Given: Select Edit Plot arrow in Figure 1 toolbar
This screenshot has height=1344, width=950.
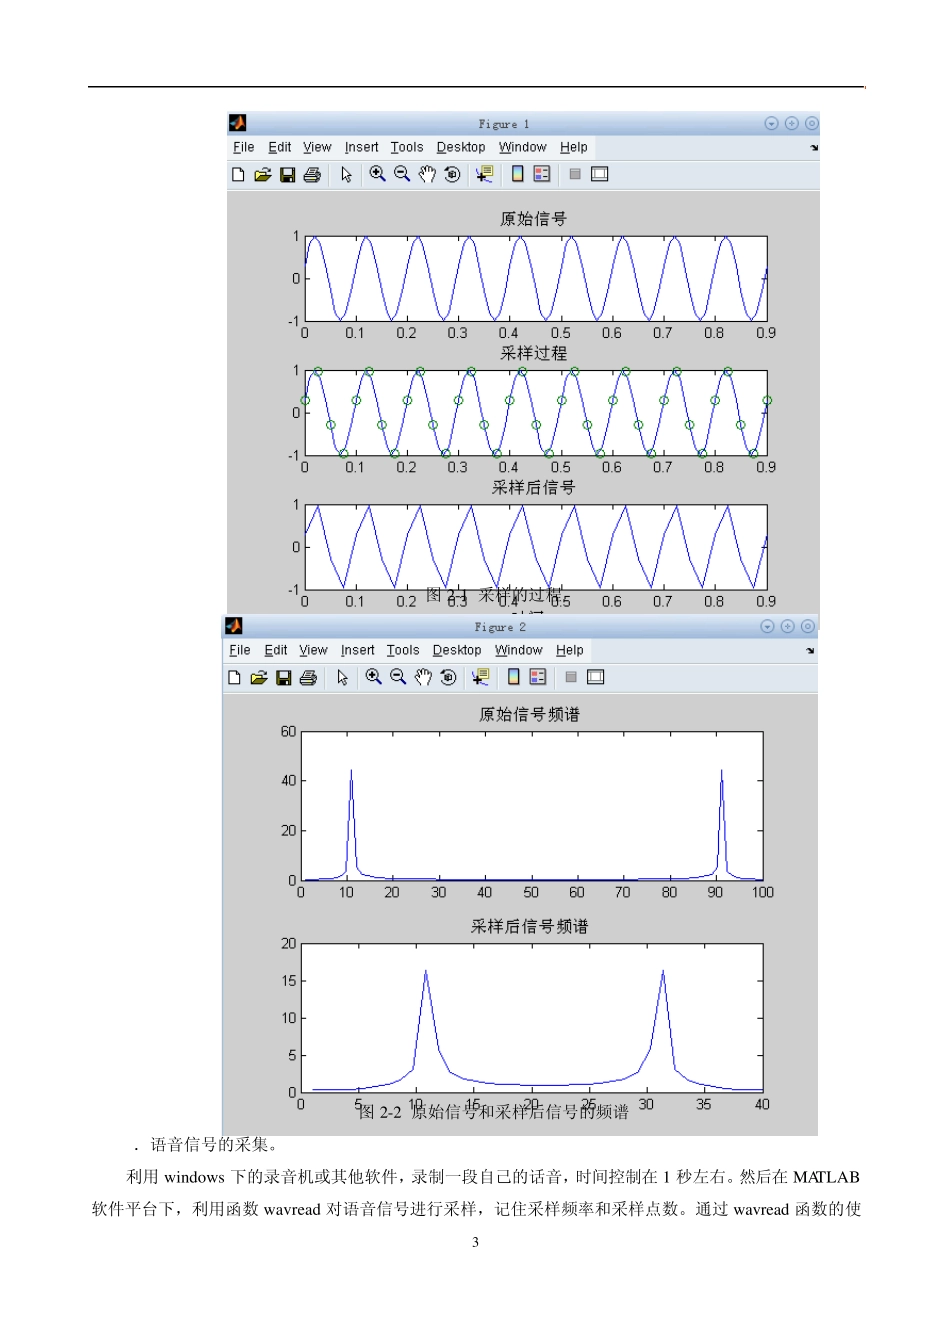Looking at the screenshot, I should (346, 174).
